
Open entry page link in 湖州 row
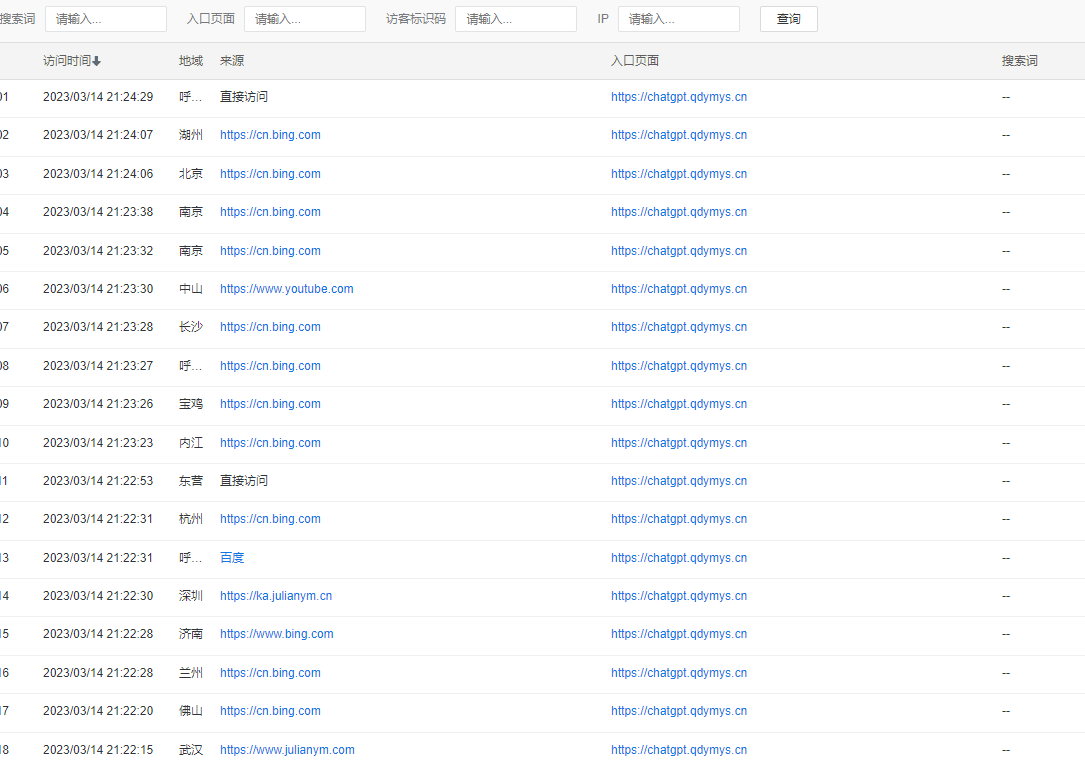(679, 135)
